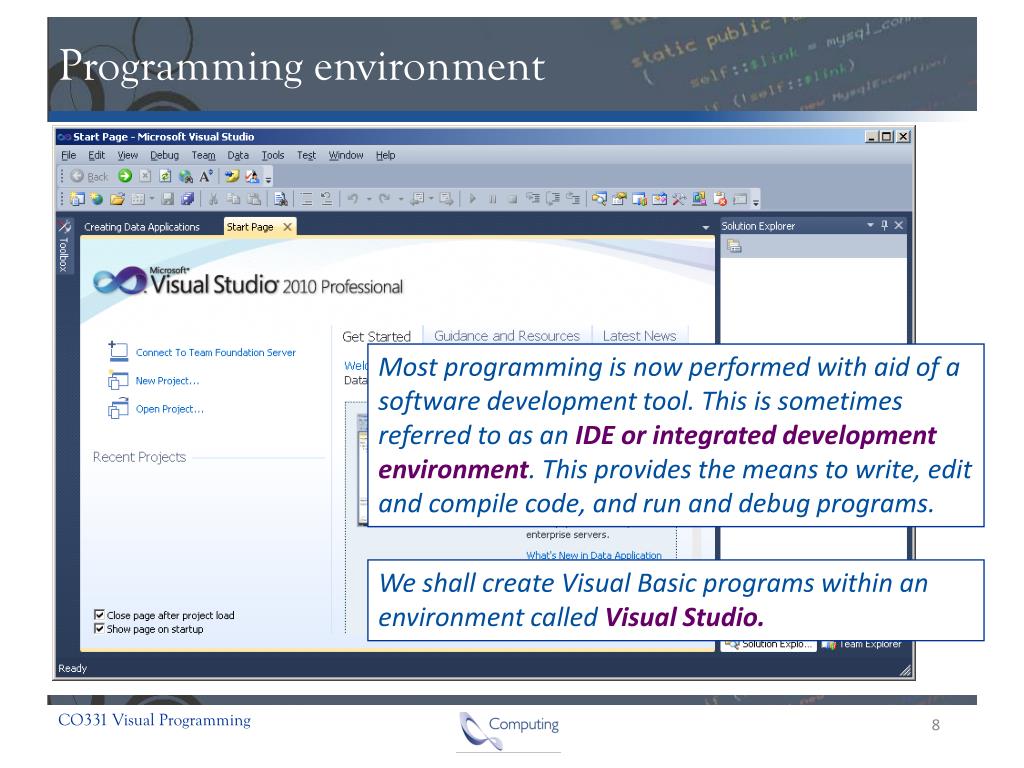Click the Break All pause icon
Screen dimensions: 1024x768
point(493,199)
